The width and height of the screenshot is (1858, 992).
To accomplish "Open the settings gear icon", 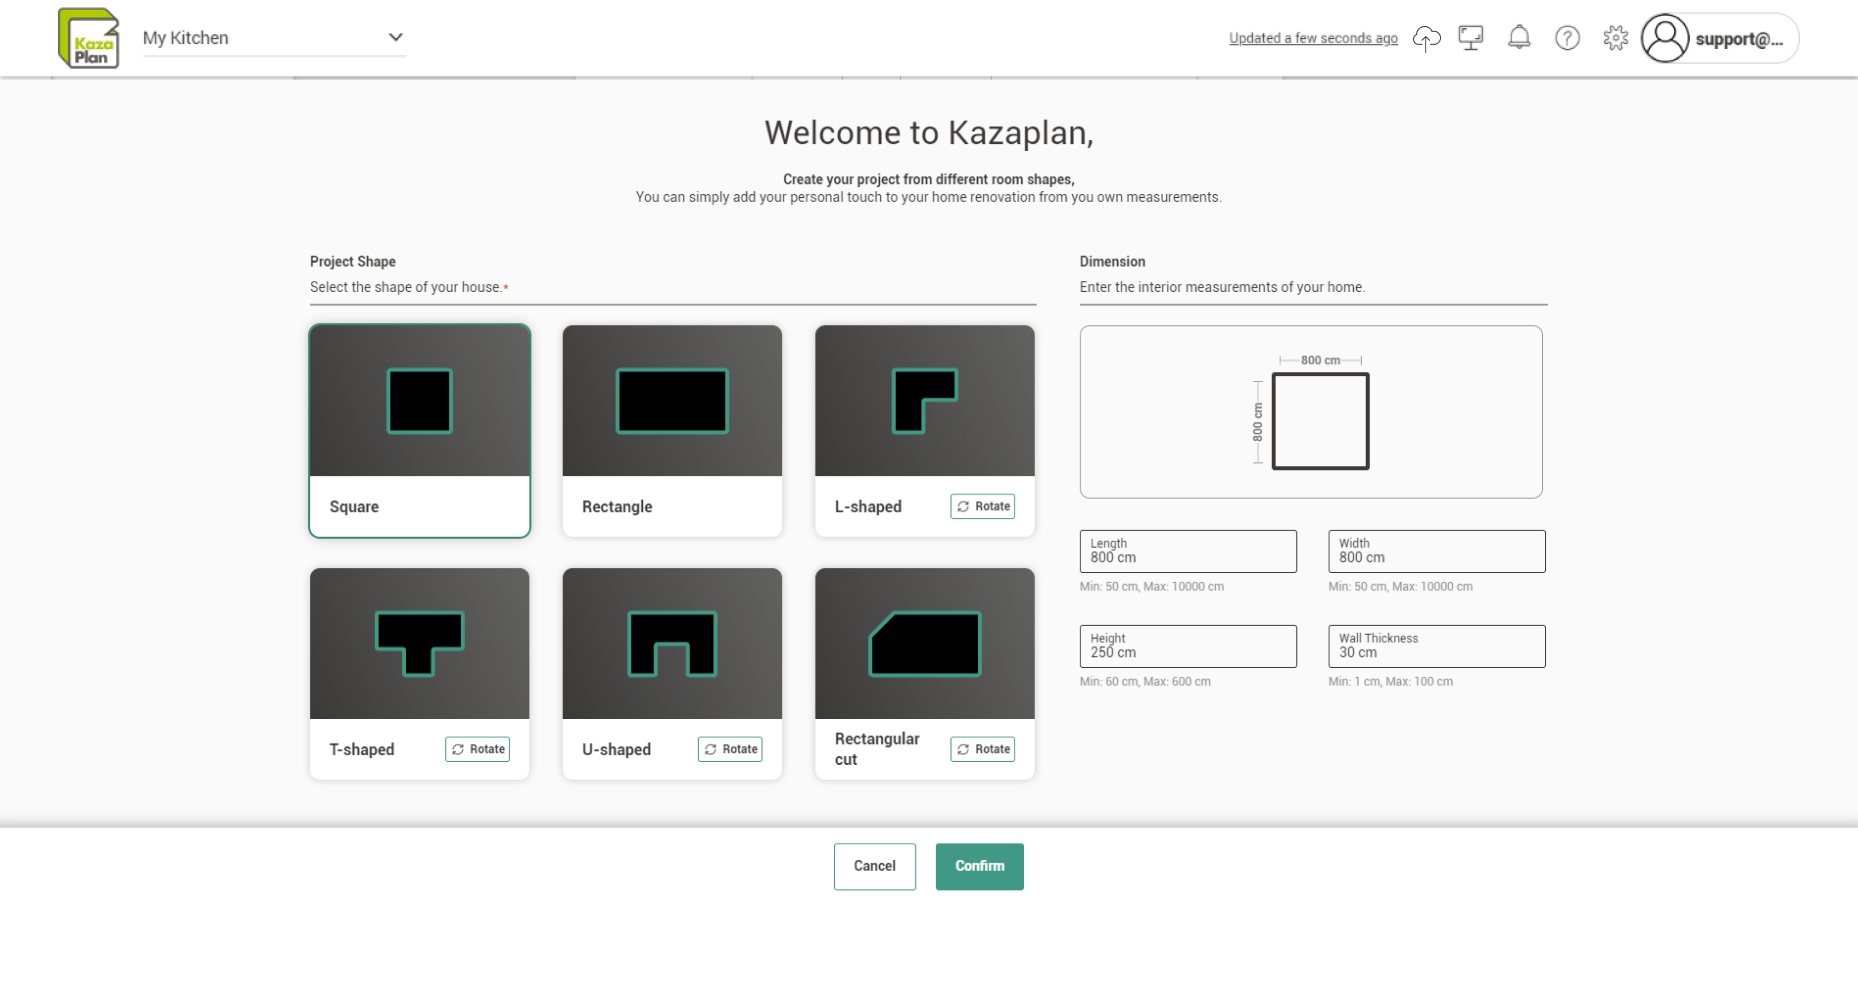I will [1615, 38].
